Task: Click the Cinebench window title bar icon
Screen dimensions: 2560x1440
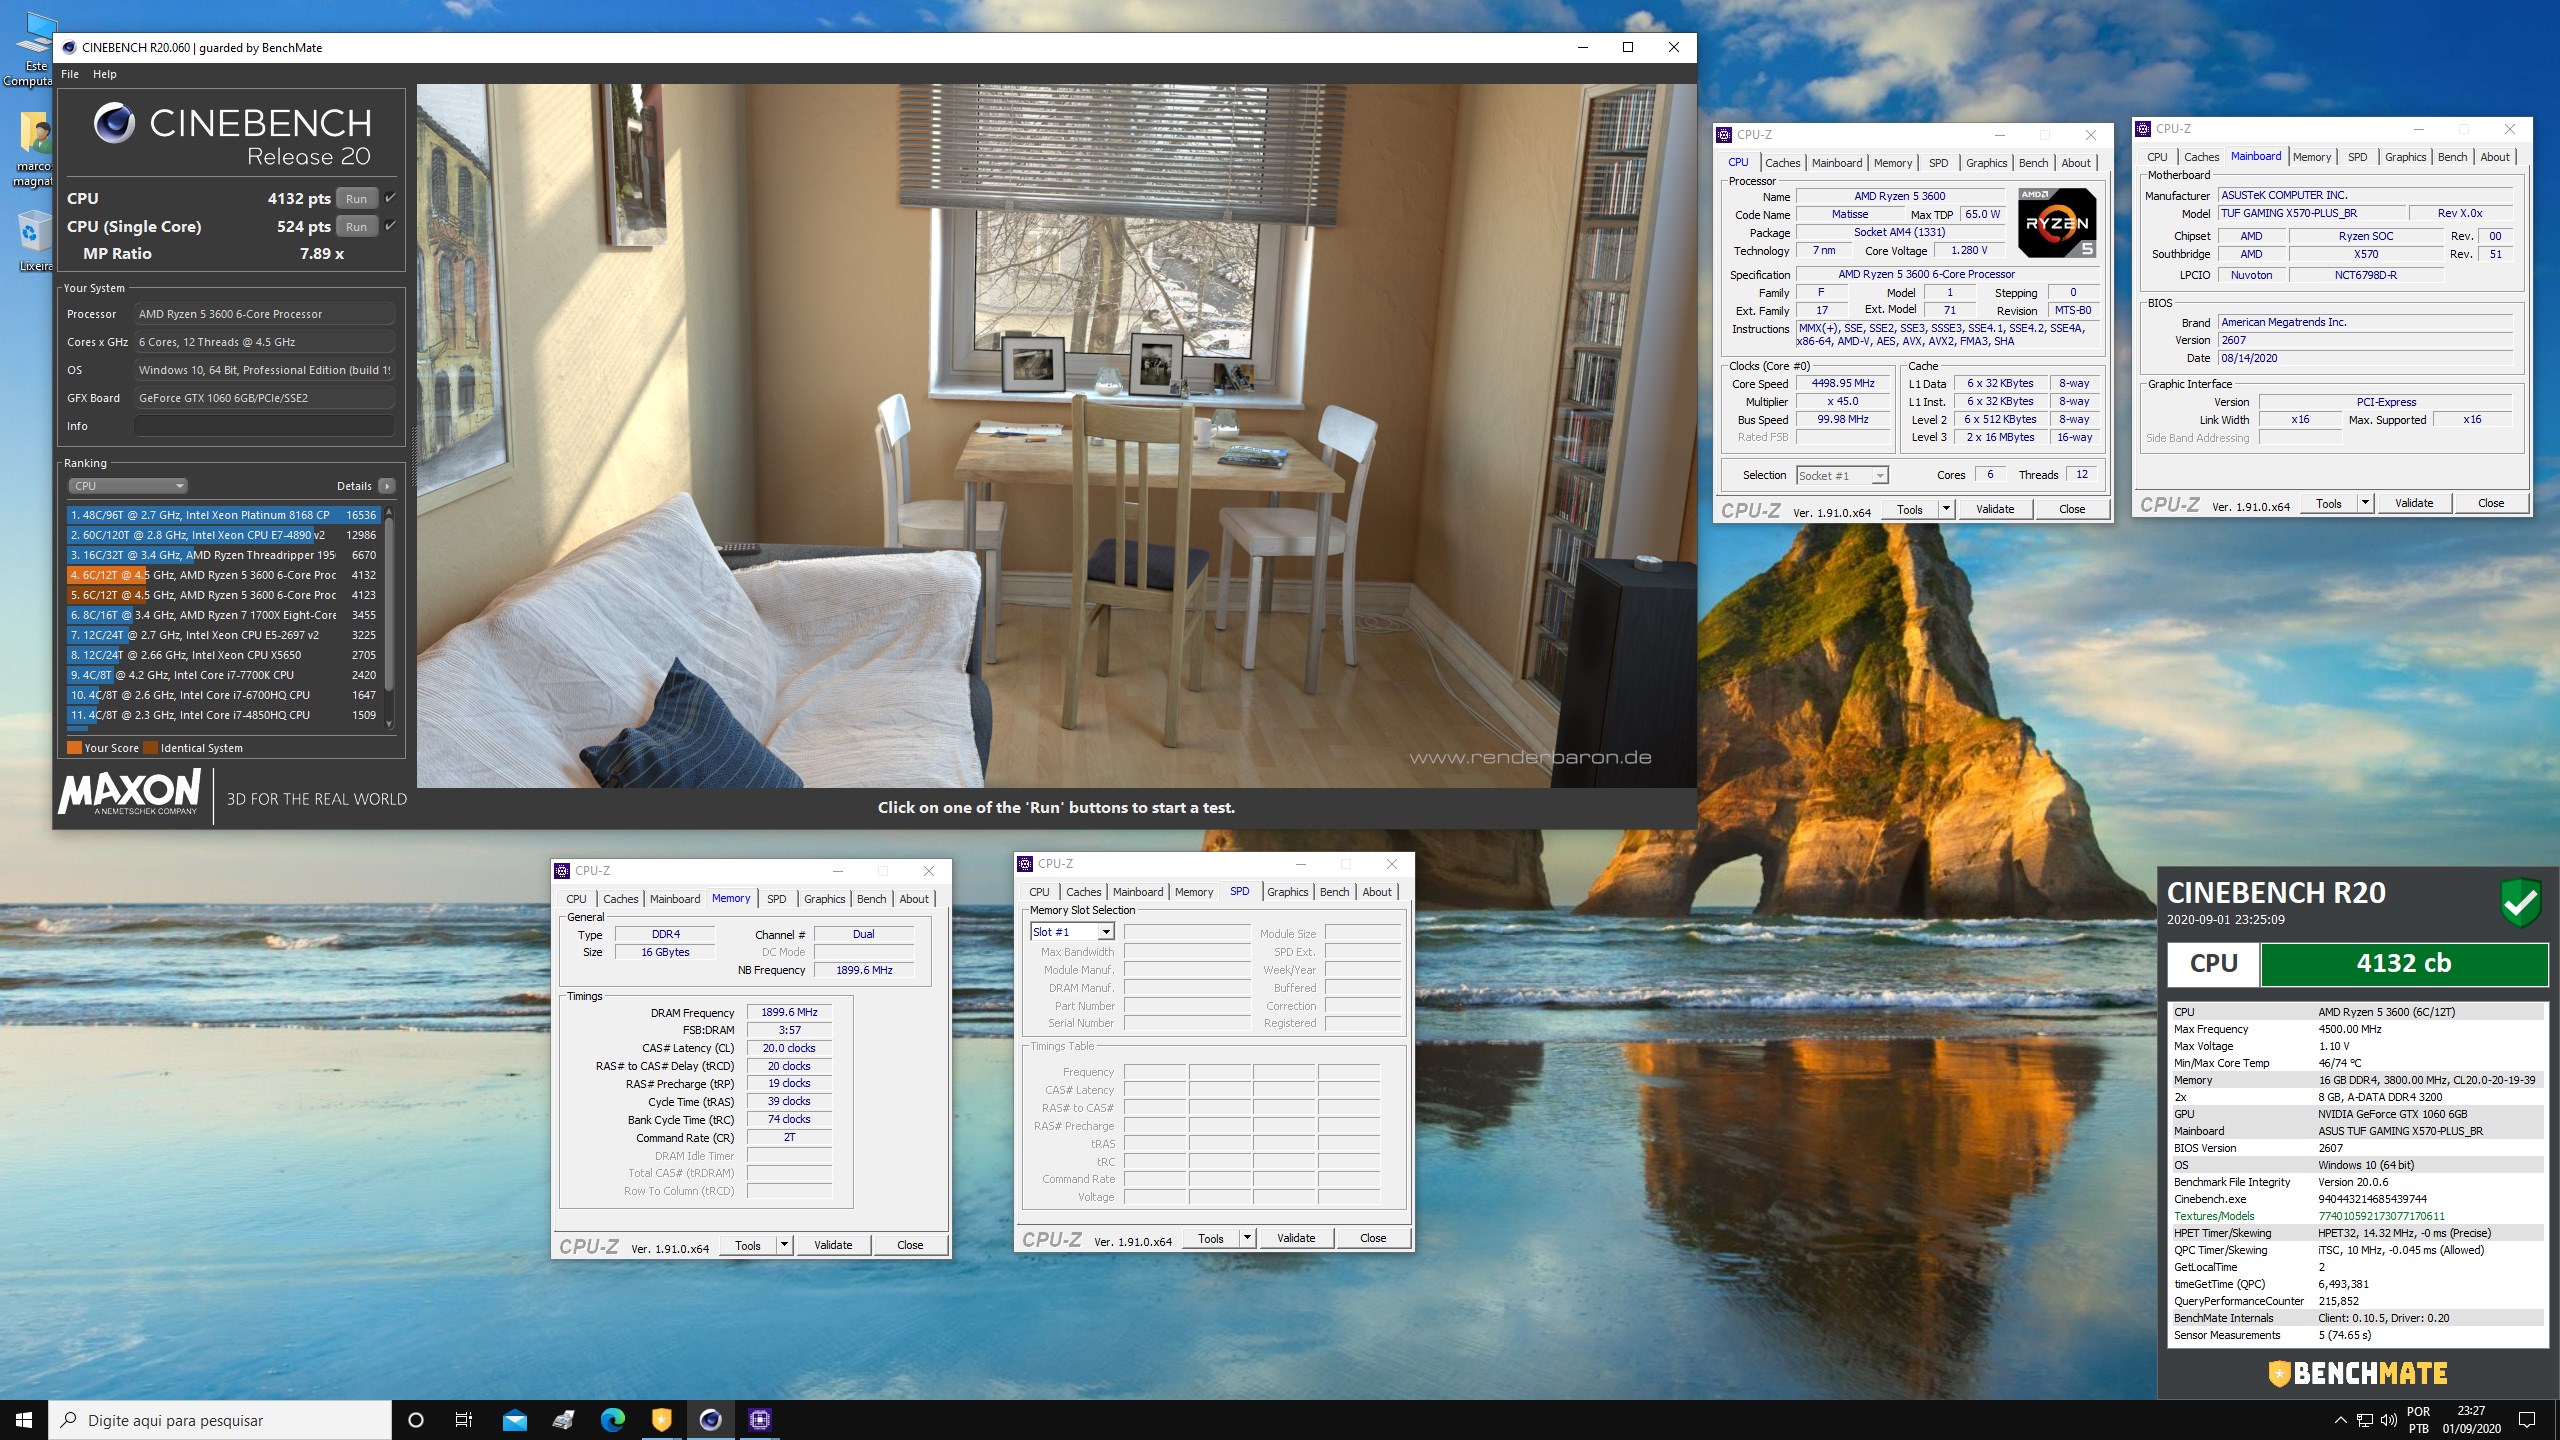Action: (x=68, y=47)
